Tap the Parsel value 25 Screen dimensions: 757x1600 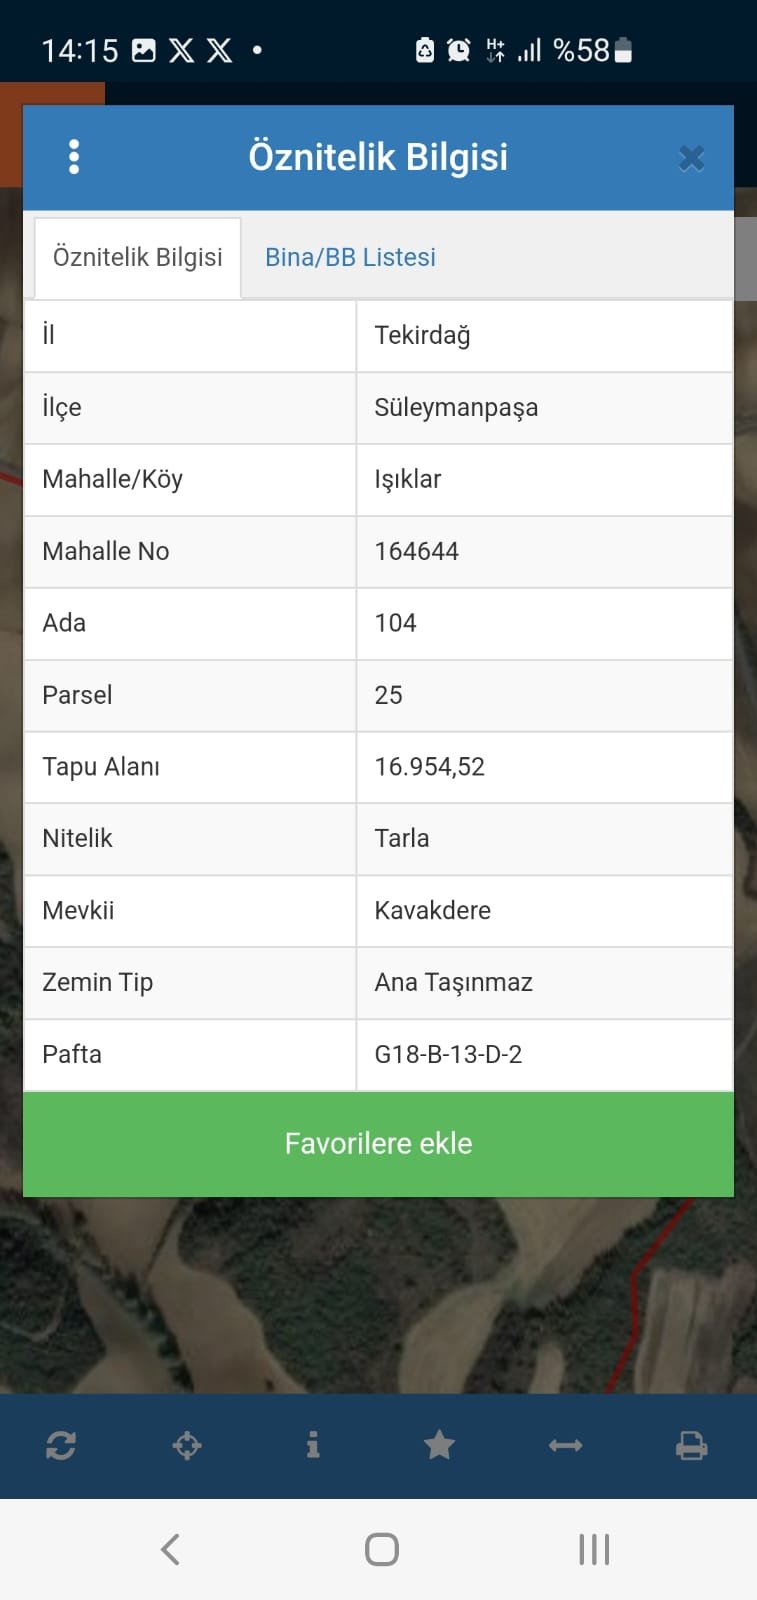tap(389, 695)
